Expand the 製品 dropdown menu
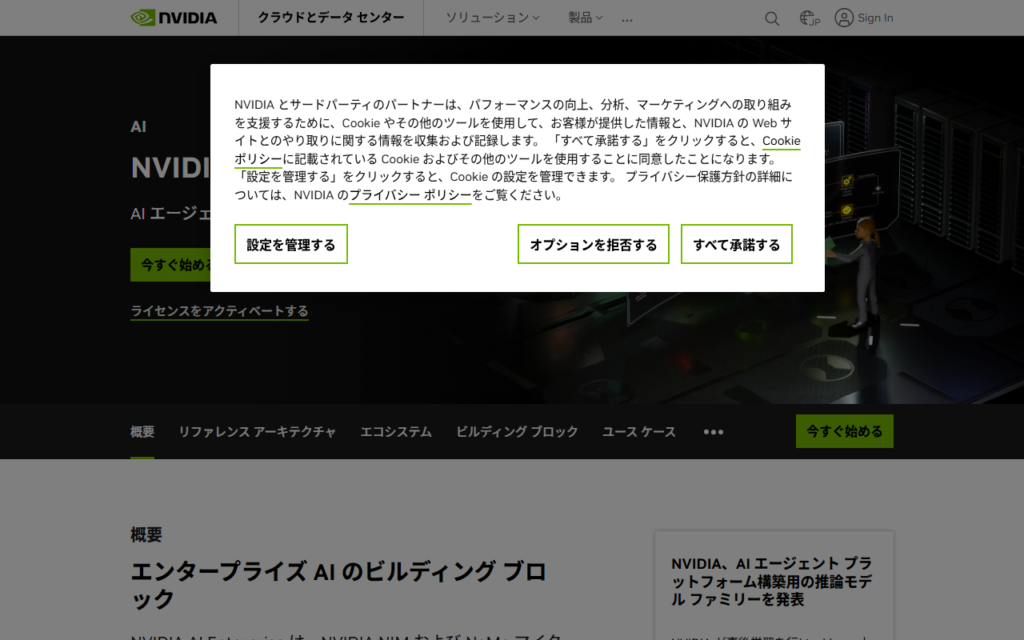This screenshot has height=640, width=1024. (585, 18)
